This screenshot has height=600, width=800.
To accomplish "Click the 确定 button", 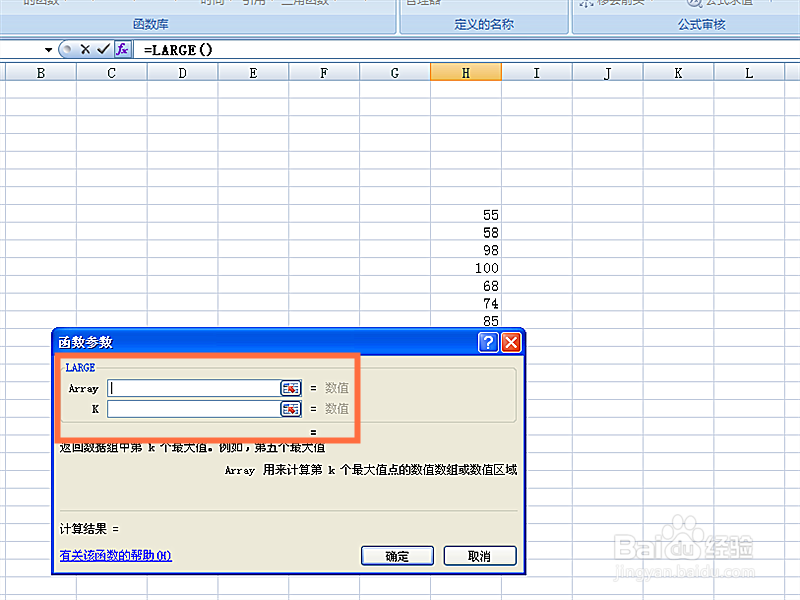I will point(397,556).
